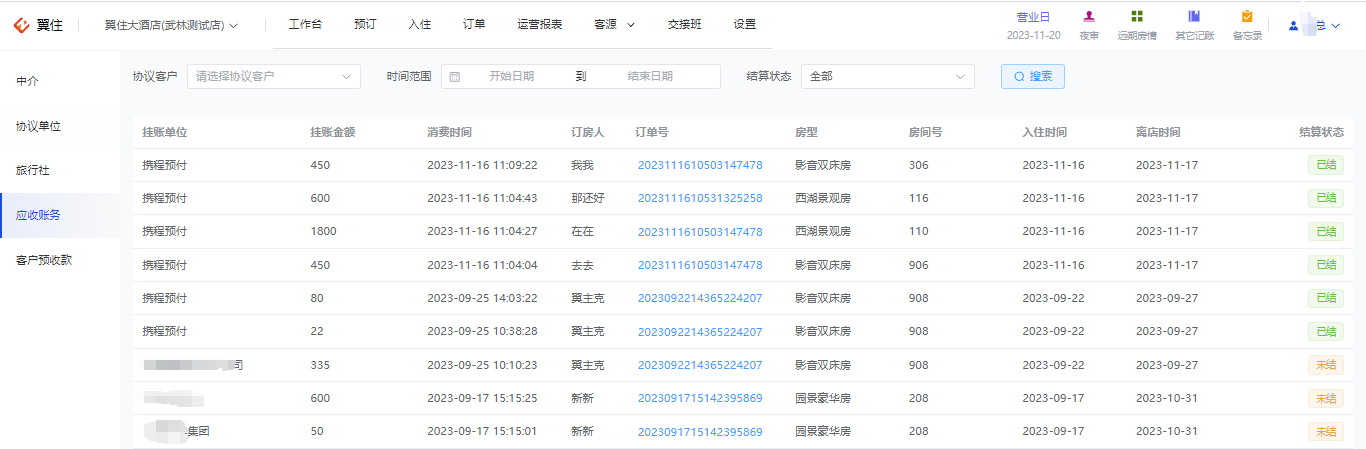Click the 搜索 search button
Image resolution: width=1366 pixels, height=449 pixels.
click(1033, 76)
